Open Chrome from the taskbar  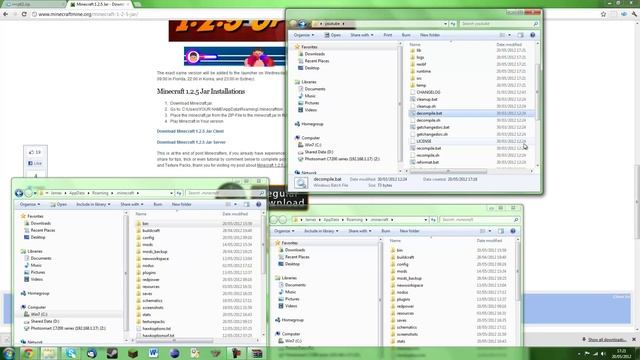28,353
